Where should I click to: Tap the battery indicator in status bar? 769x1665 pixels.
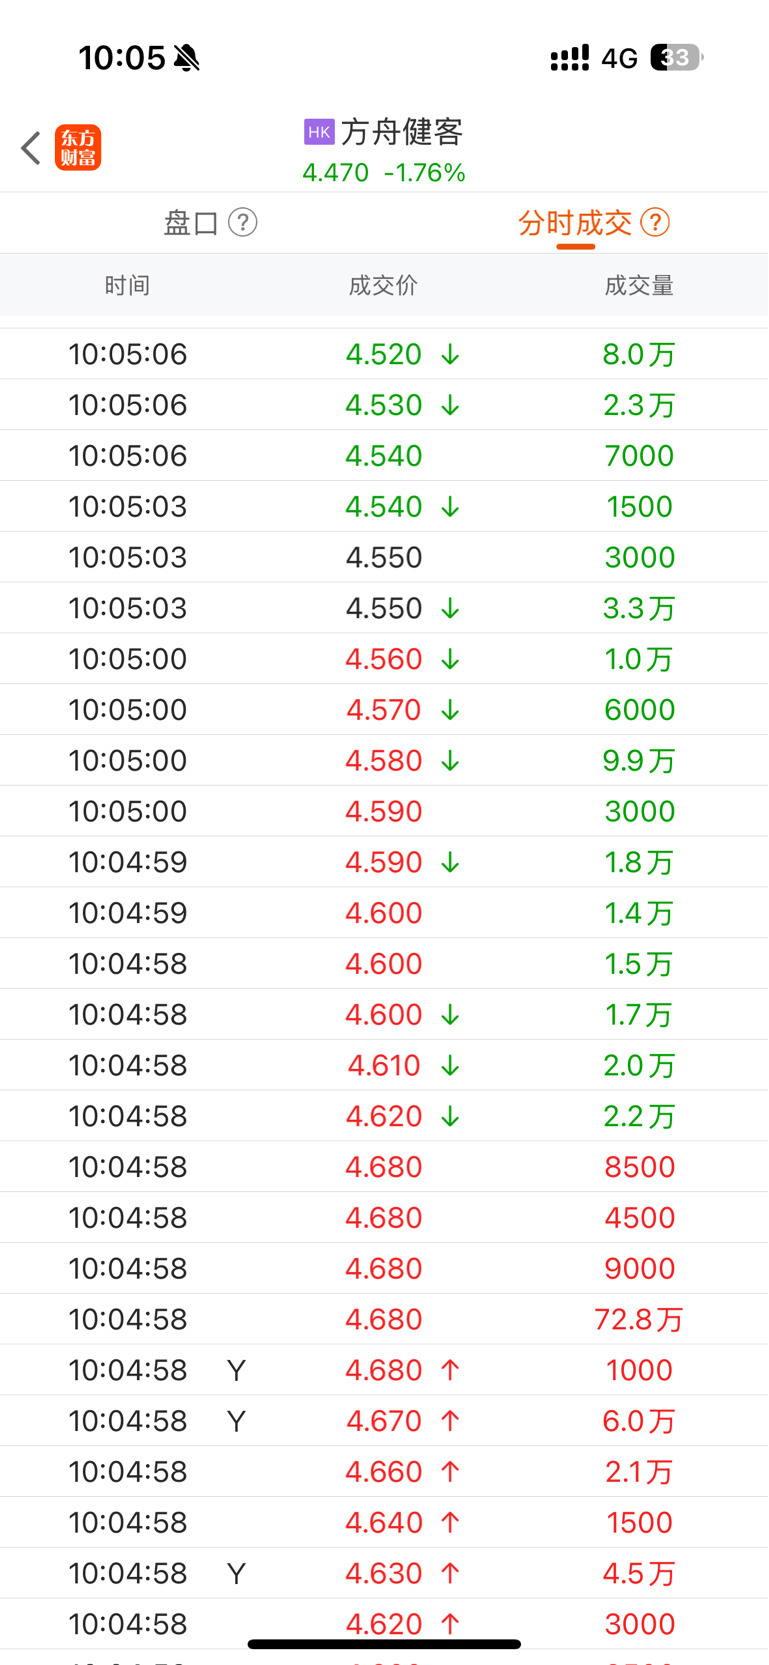tap(677, 58)
